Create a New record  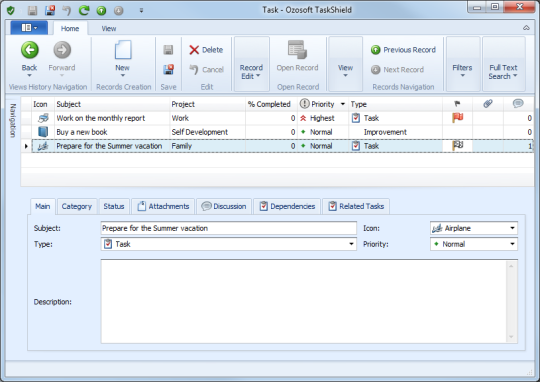pyautogui.click(x=123, y=59)
